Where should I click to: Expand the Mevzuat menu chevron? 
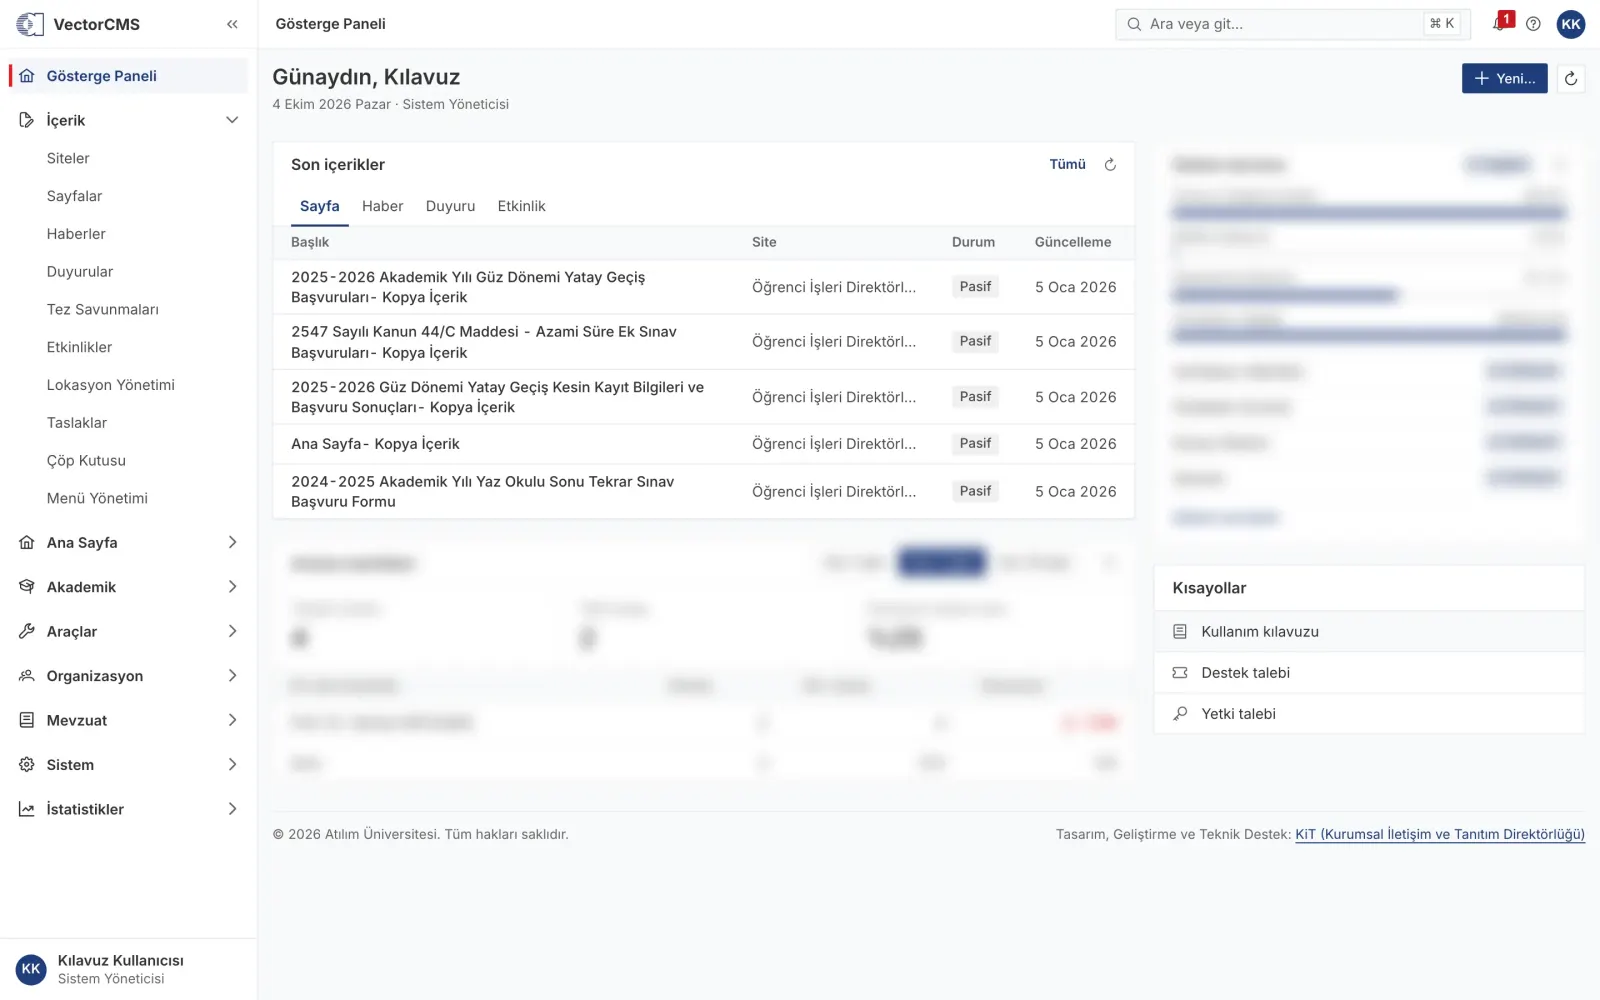232,720
